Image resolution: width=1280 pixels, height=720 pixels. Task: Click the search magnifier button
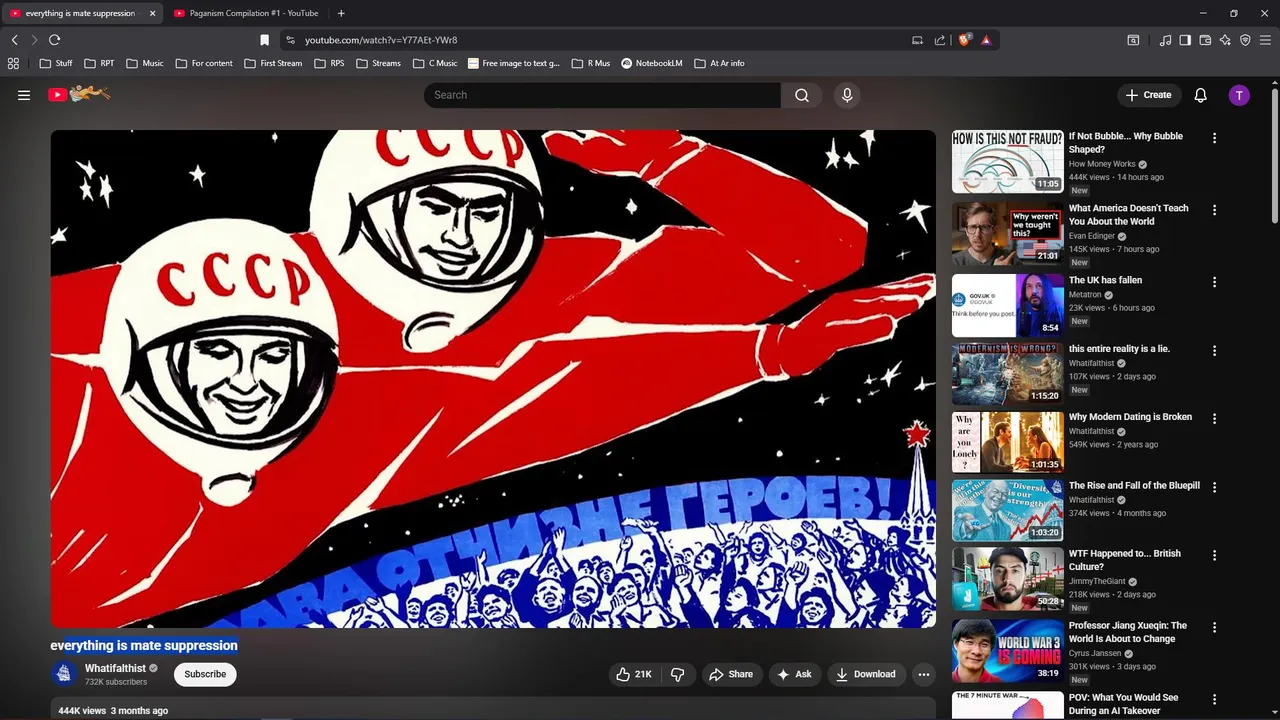pos(802,95)
